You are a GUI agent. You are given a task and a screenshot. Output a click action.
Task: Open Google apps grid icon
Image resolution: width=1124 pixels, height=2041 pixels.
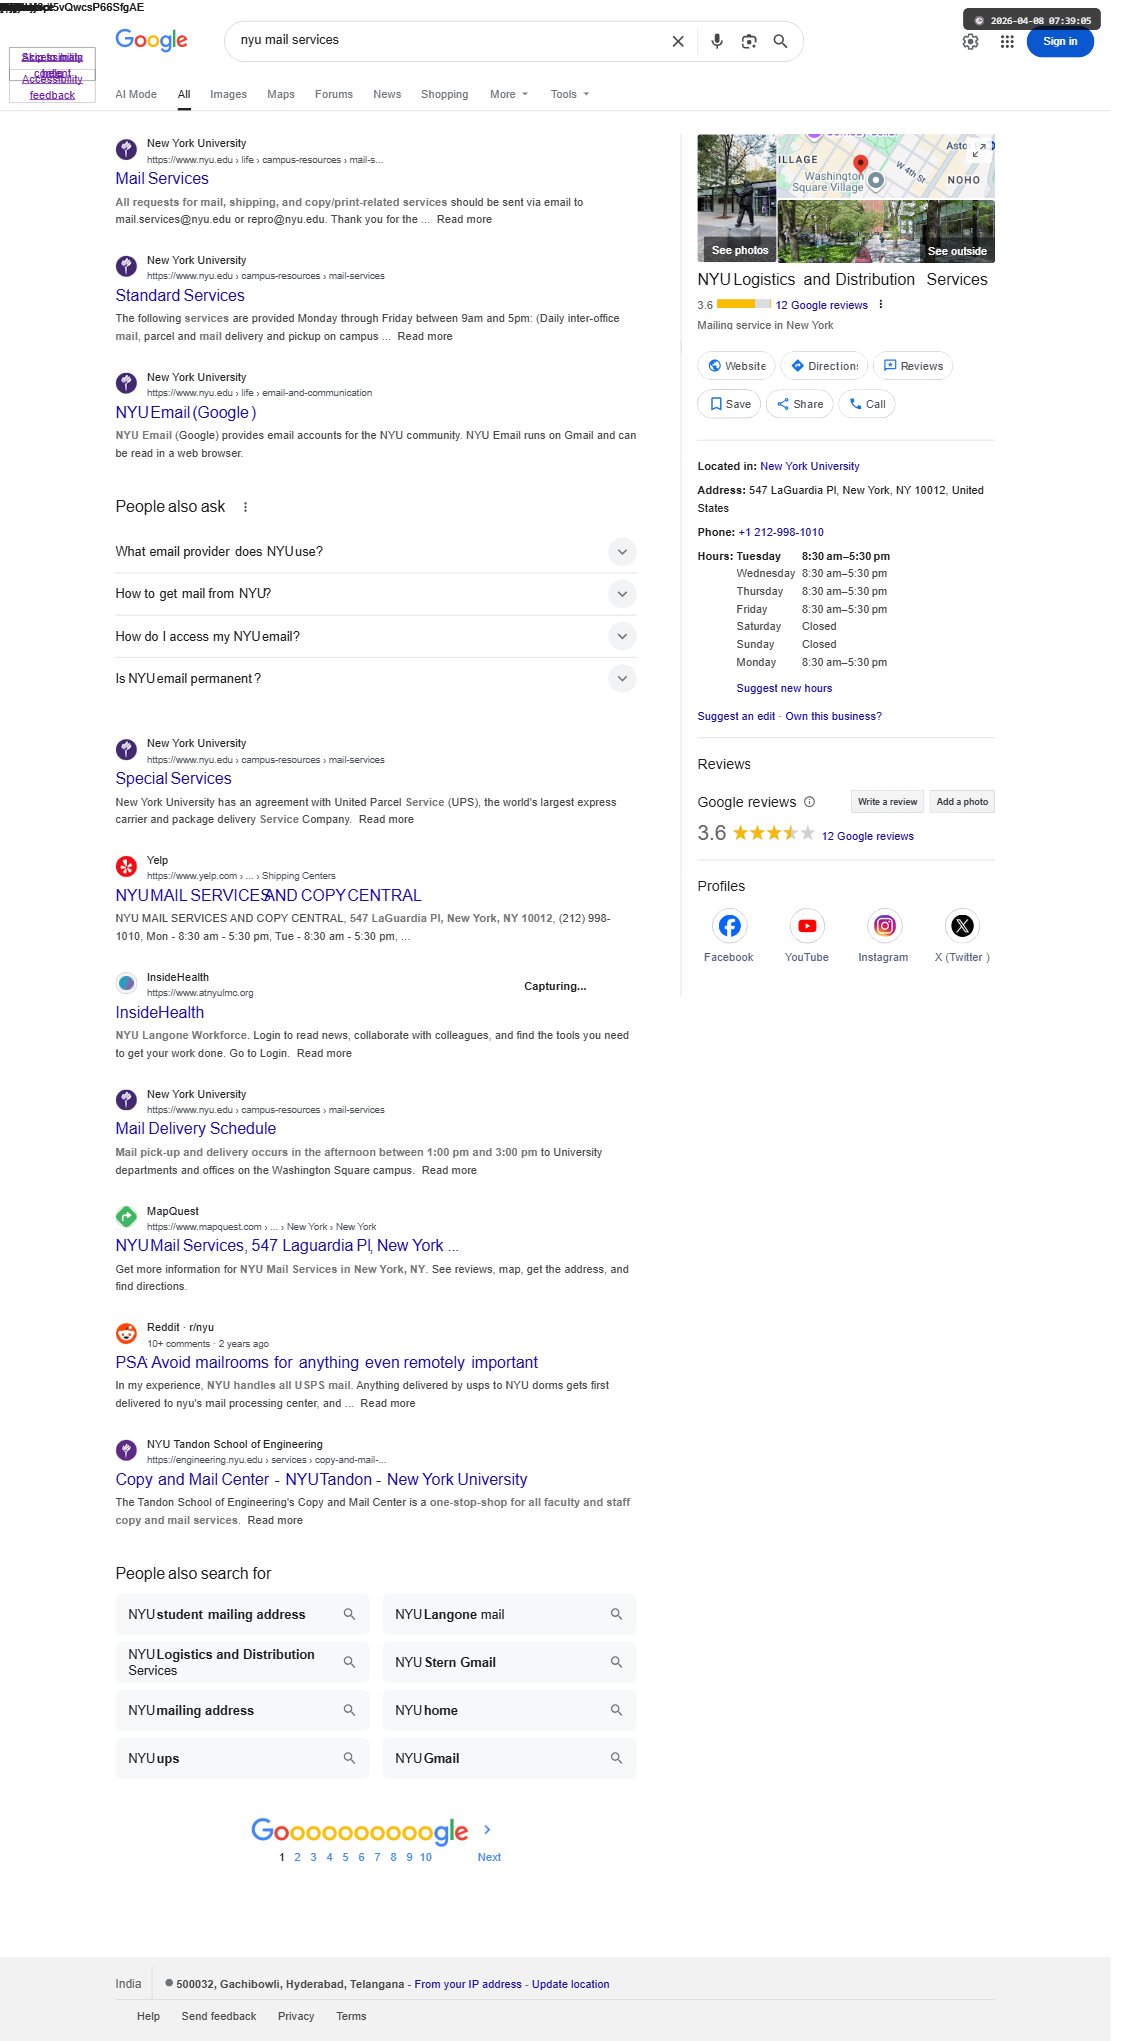click(x=1007, y=41)
